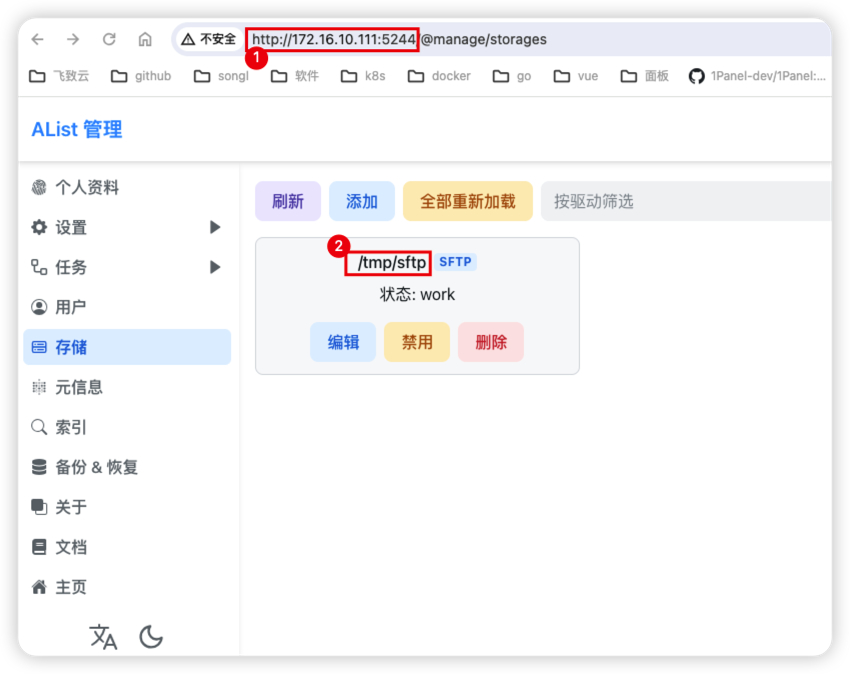The image size is (850, 674).
Task: Select the 元信息 metadata icon
Action: [x=38, y=387]
